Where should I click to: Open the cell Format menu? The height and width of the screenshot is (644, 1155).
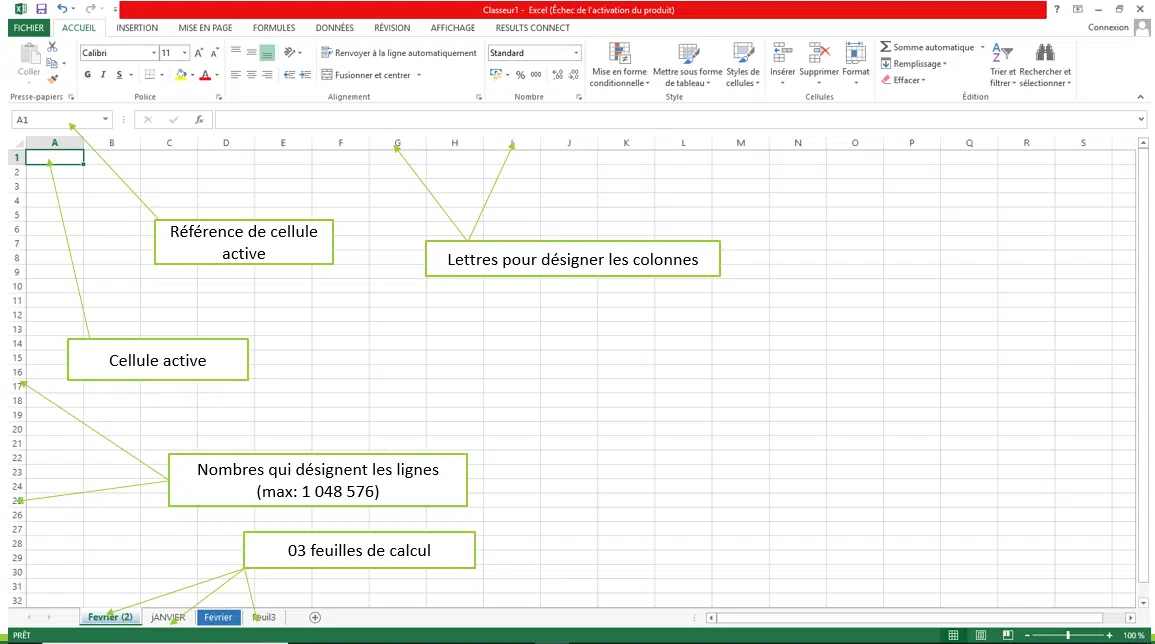856,63
